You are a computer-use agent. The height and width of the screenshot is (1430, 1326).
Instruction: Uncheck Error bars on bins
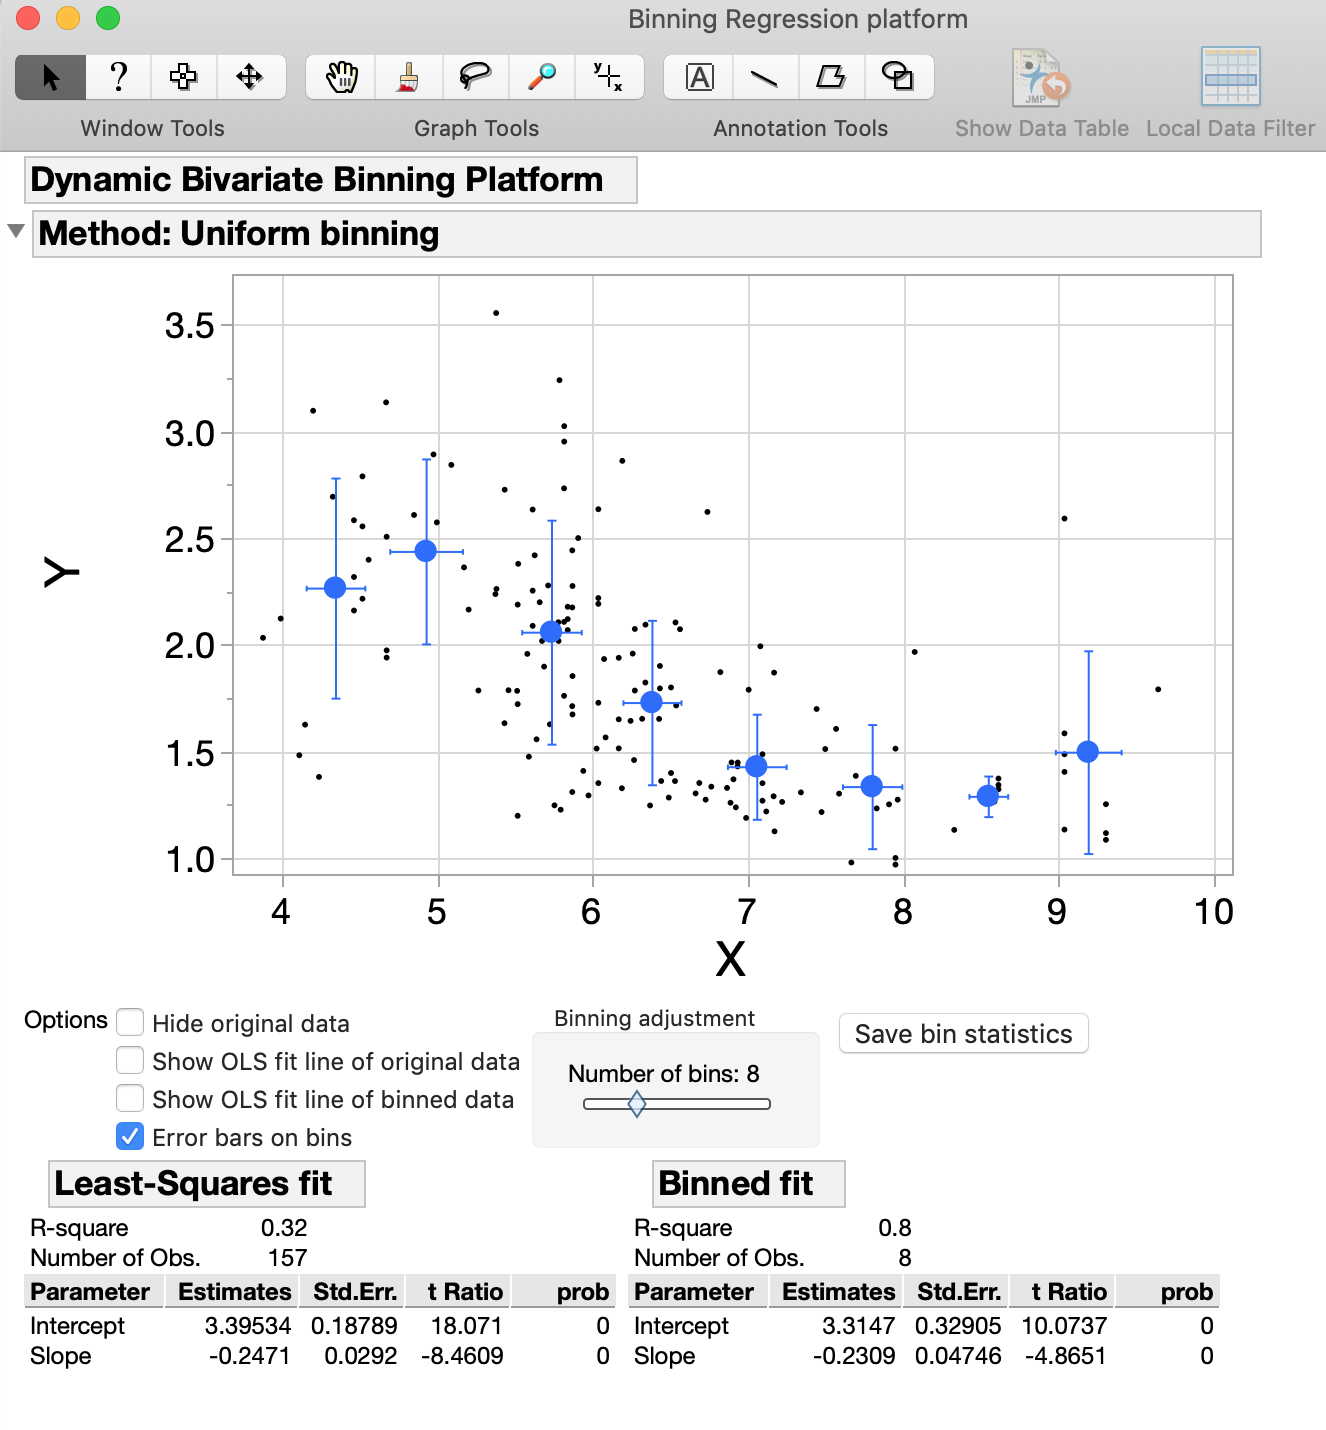(130, 1136)
